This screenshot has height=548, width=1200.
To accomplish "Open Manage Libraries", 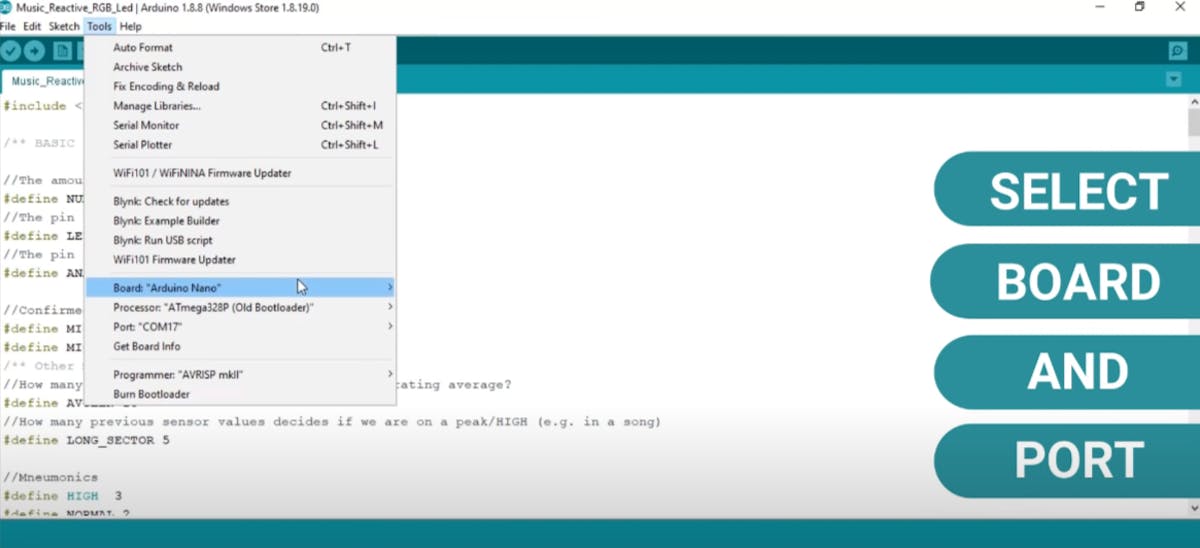I will 240,105.
